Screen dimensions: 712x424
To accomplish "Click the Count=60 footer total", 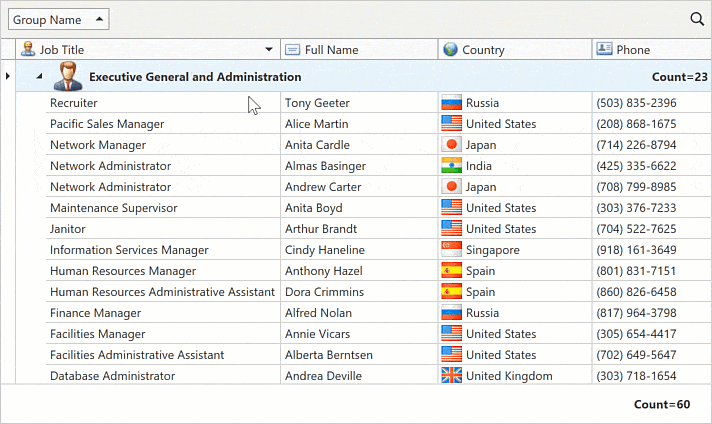I will [662, 404].
